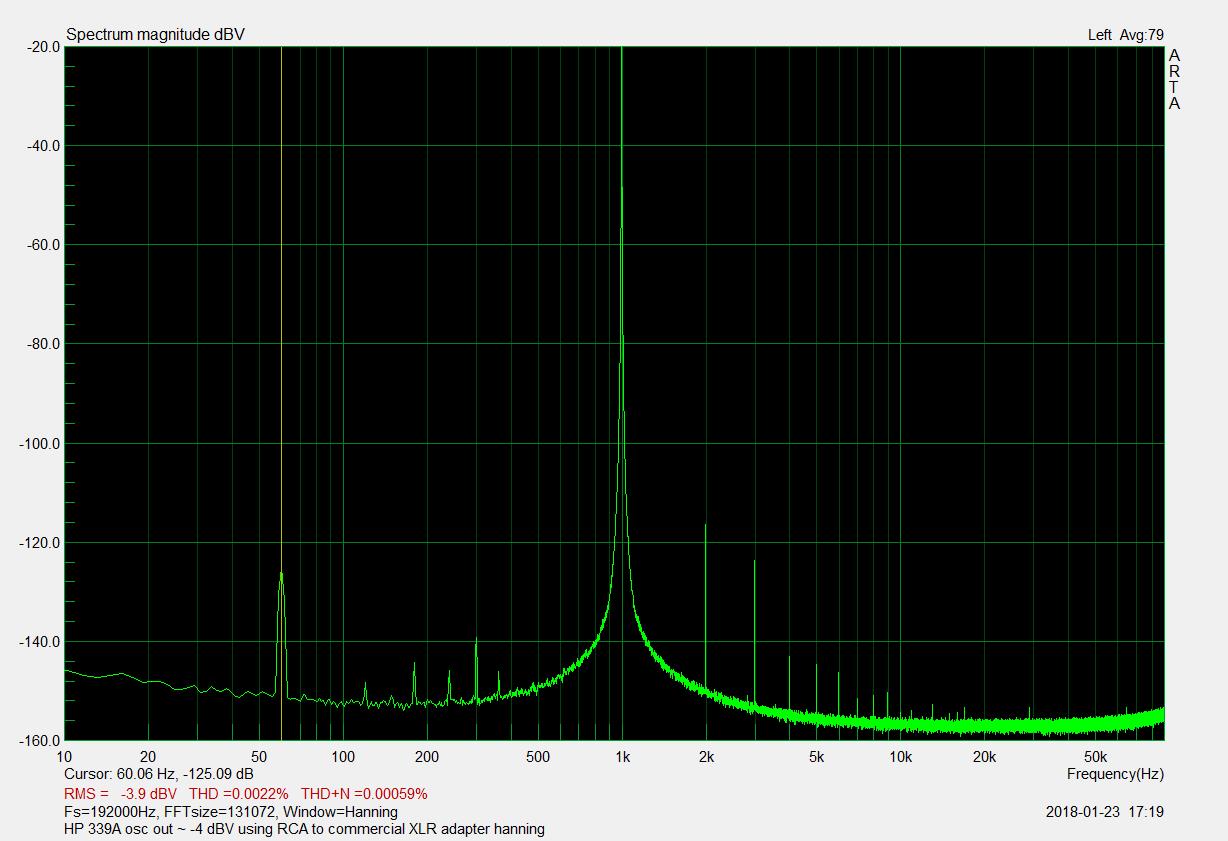
Task: Click the 200 frequency axis label
Action: coord(427,756)
